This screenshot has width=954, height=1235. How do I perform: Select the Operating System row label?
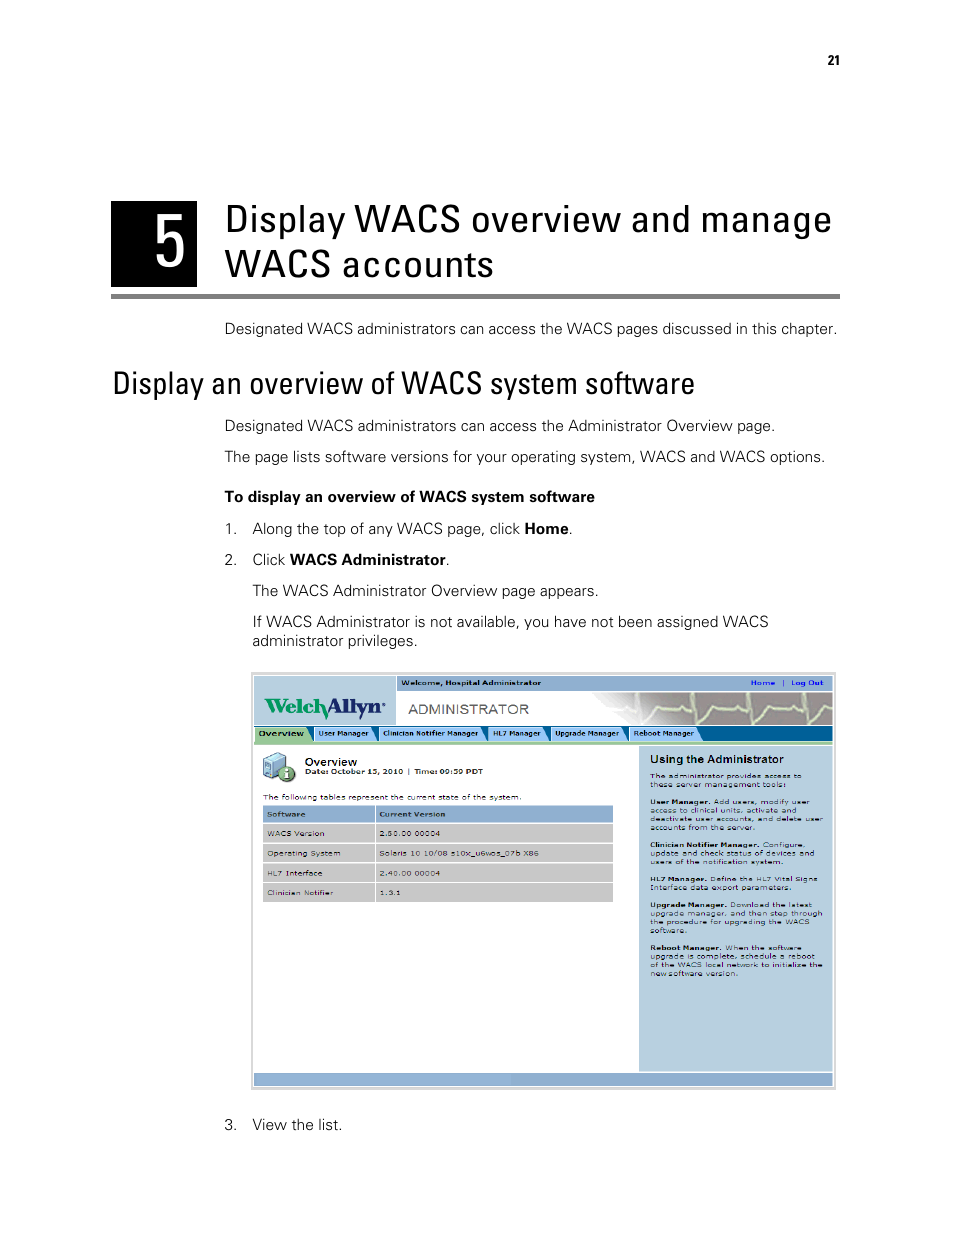point(304,854)
